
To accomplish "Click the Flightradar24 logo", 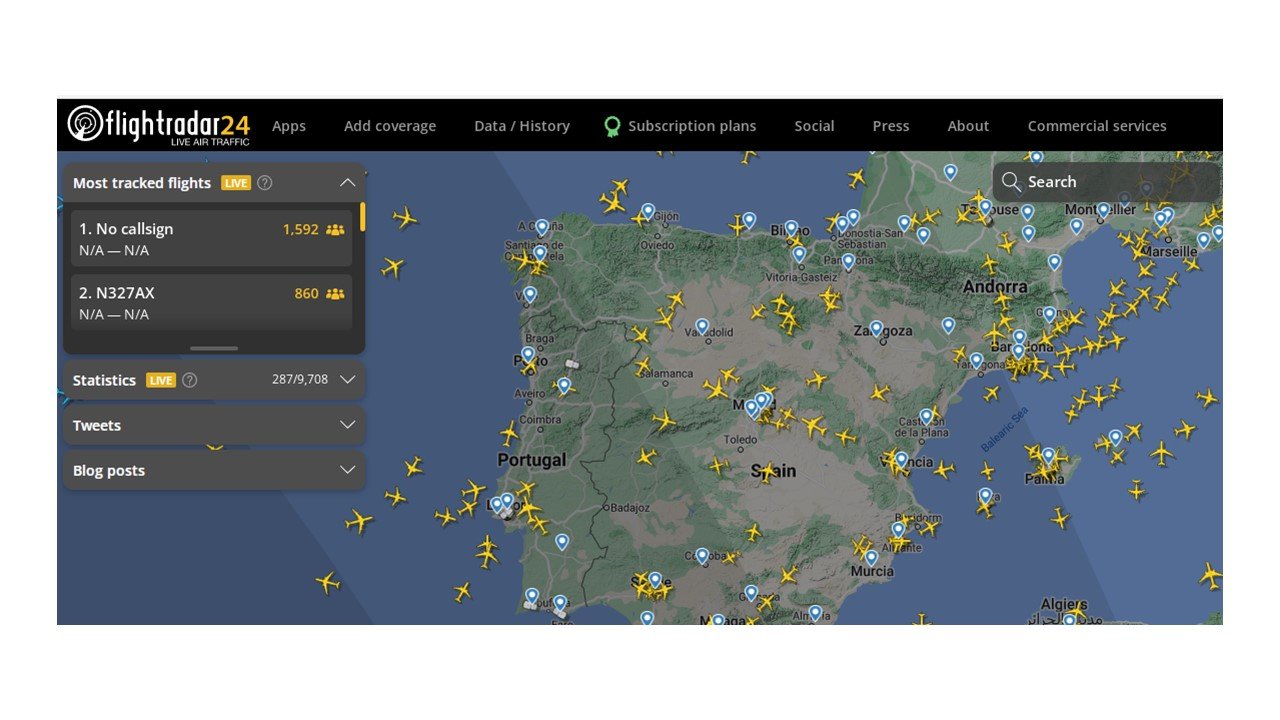I will [159, 125].
